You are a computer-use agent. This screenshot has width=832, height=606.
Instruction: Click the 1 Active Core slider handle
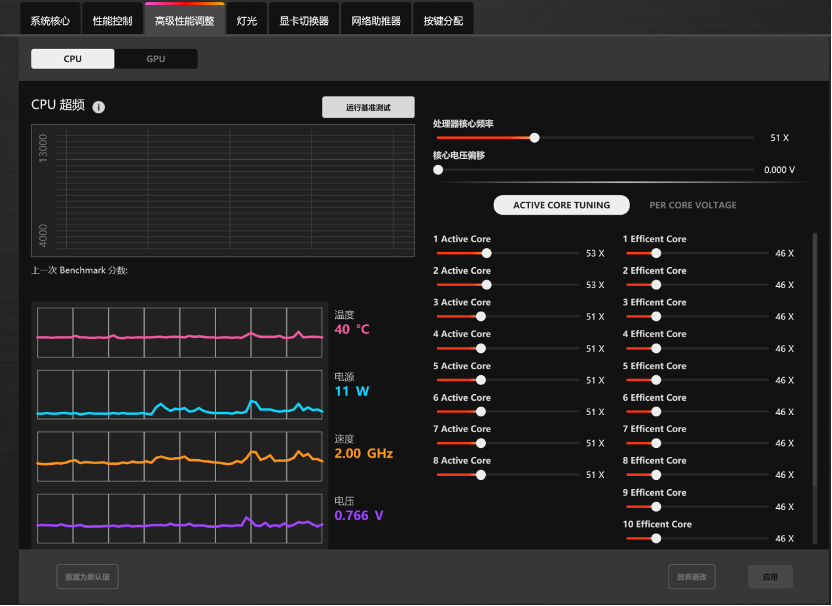[487, 253]
